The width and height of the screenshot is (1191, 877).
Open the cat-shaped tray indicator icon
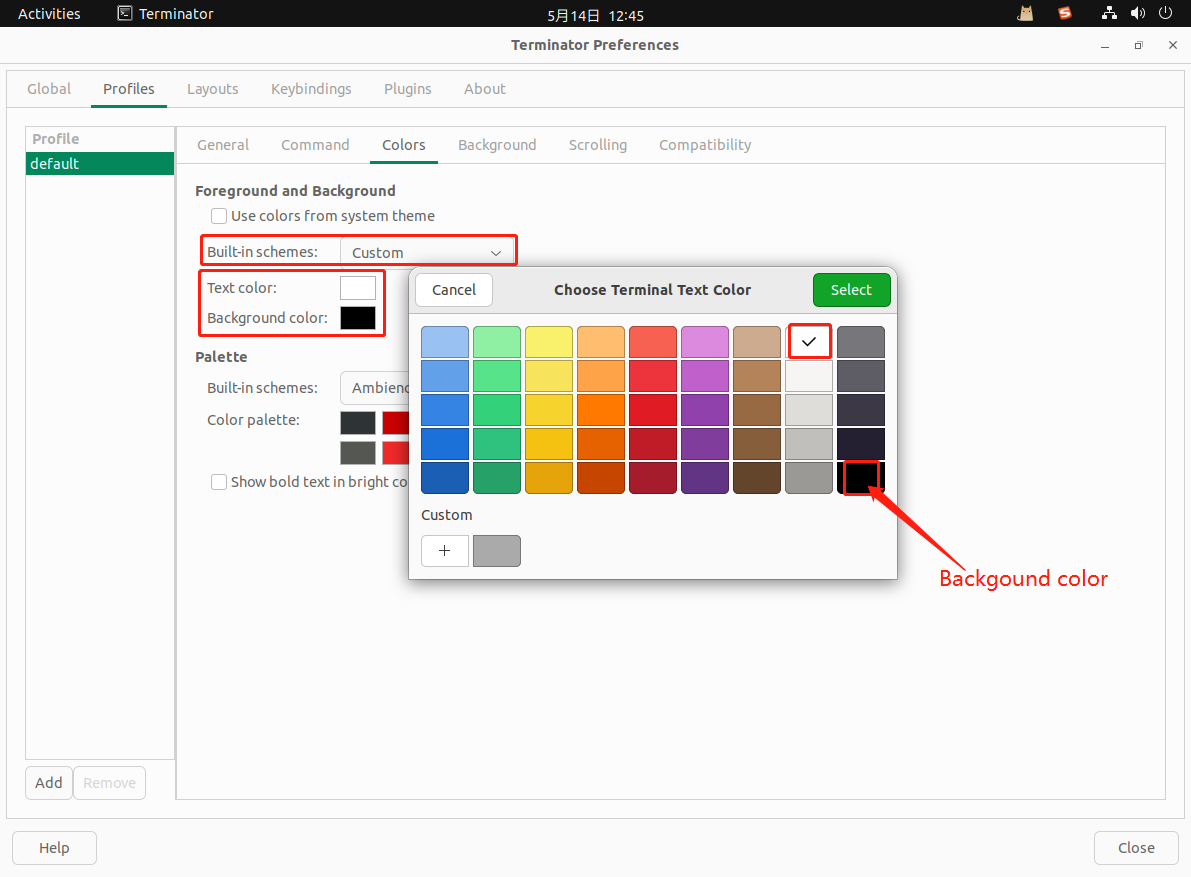(x=1025, y=14)
